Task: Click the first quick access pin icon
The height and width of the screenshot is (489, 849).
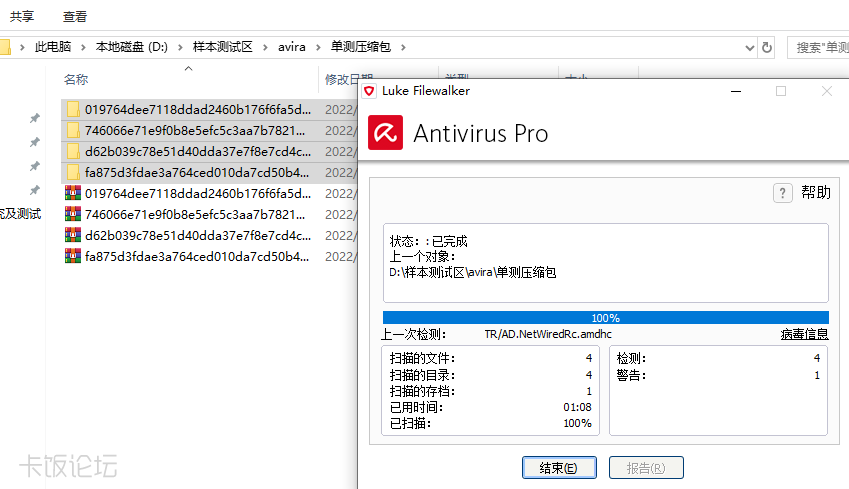Action: click(34, 118)
